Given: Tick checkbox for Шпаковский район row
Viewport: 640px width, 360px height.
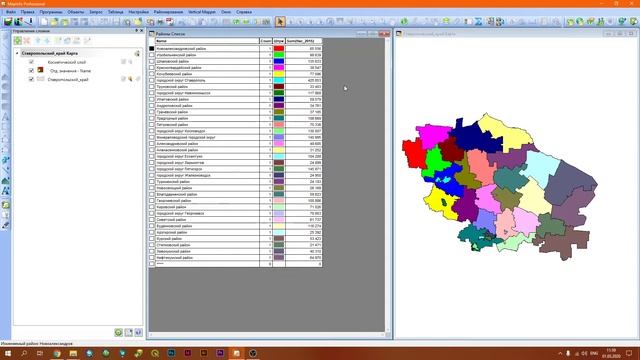Looking at the screenshot, I should (x=152, y=61).
